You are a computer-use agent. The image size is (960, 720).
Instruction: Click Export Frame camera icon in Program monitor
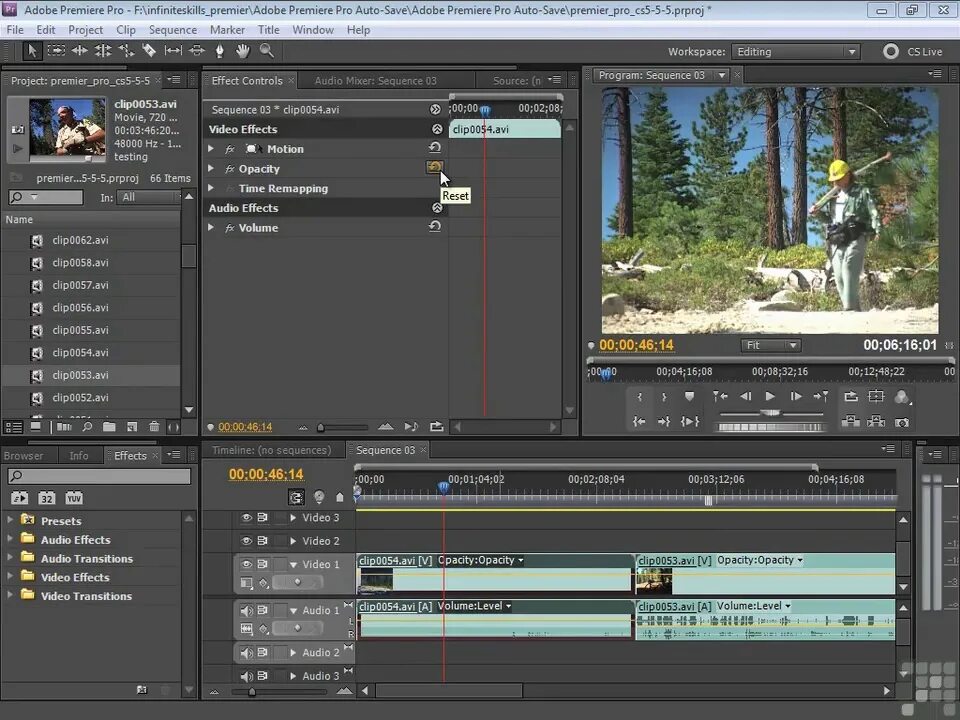[x=902, y=422]
